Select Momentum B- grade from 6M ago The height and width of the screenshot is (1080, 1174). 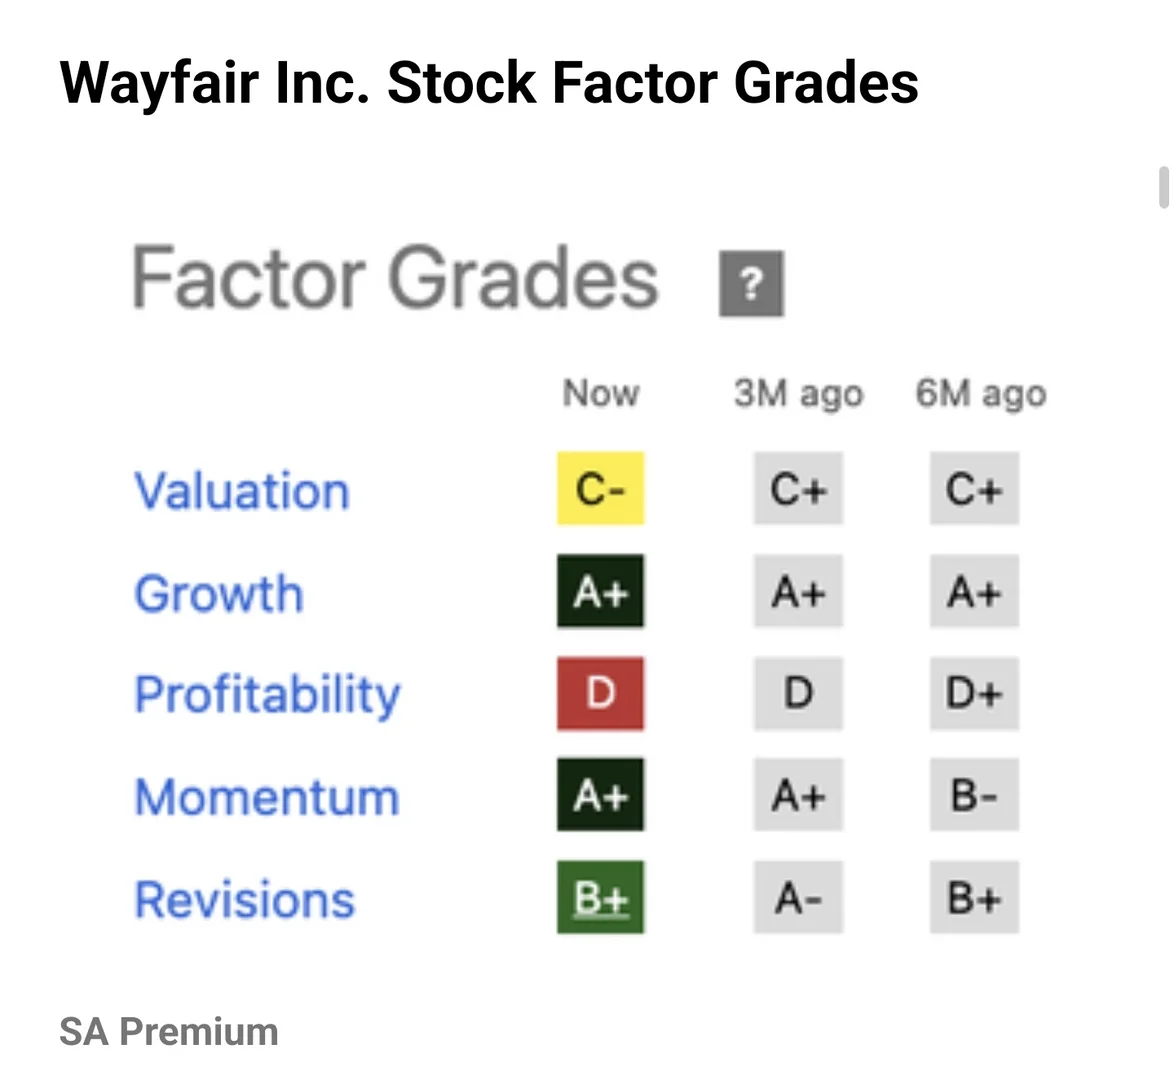(x=974, y=795)
